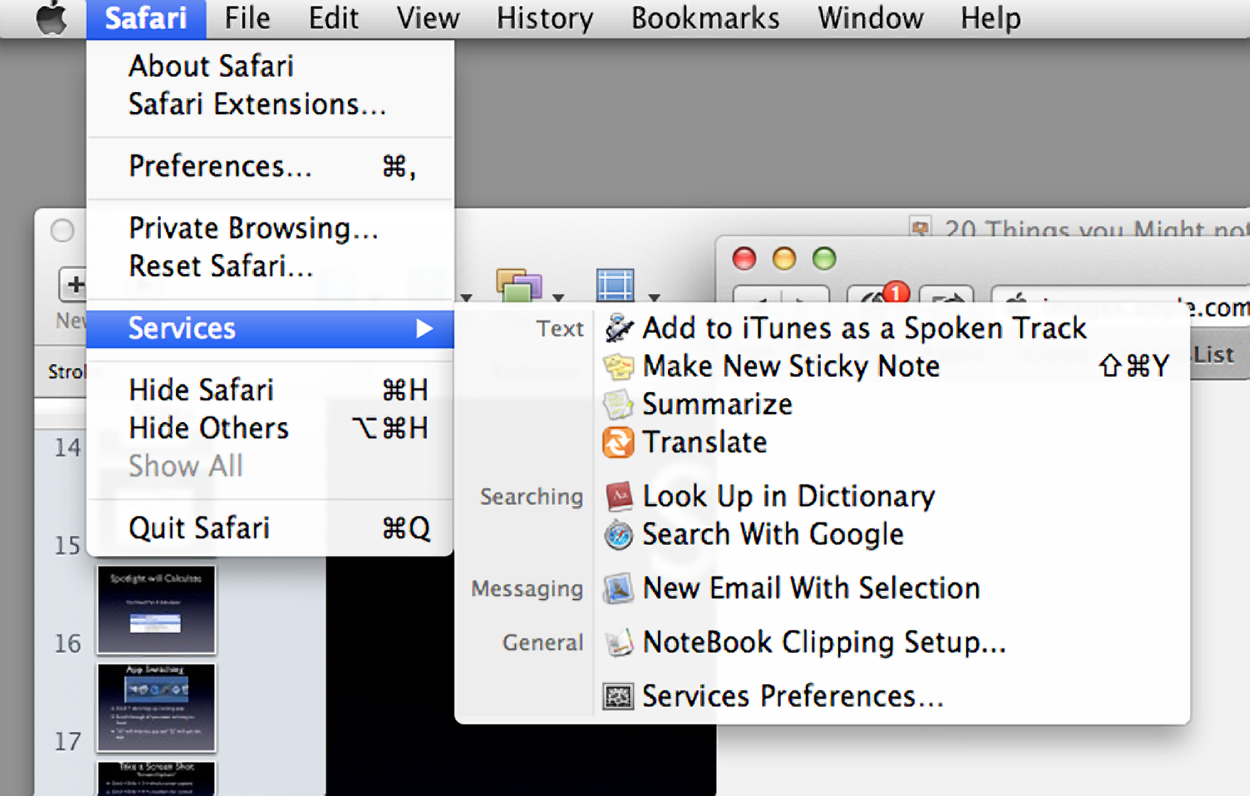Click the Safari menu title
The image size is (1250, 796).
tap(146, 19)
